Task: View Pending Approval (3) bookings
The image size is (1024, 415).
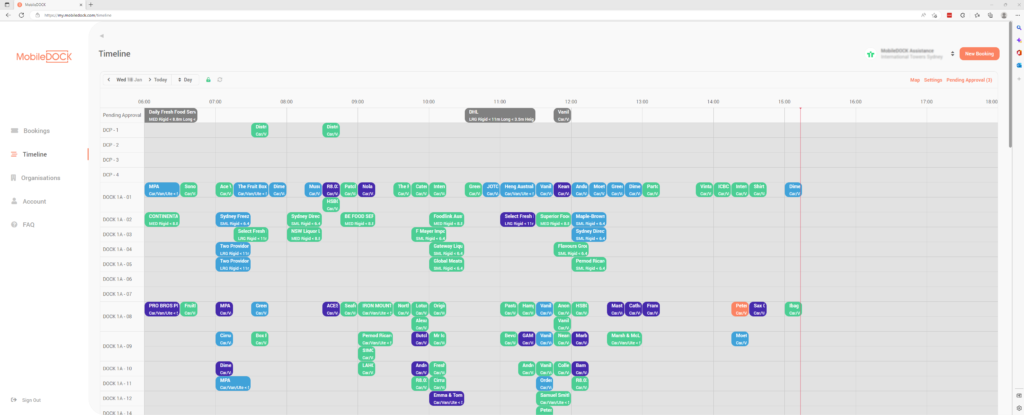Action: [969, 80]
